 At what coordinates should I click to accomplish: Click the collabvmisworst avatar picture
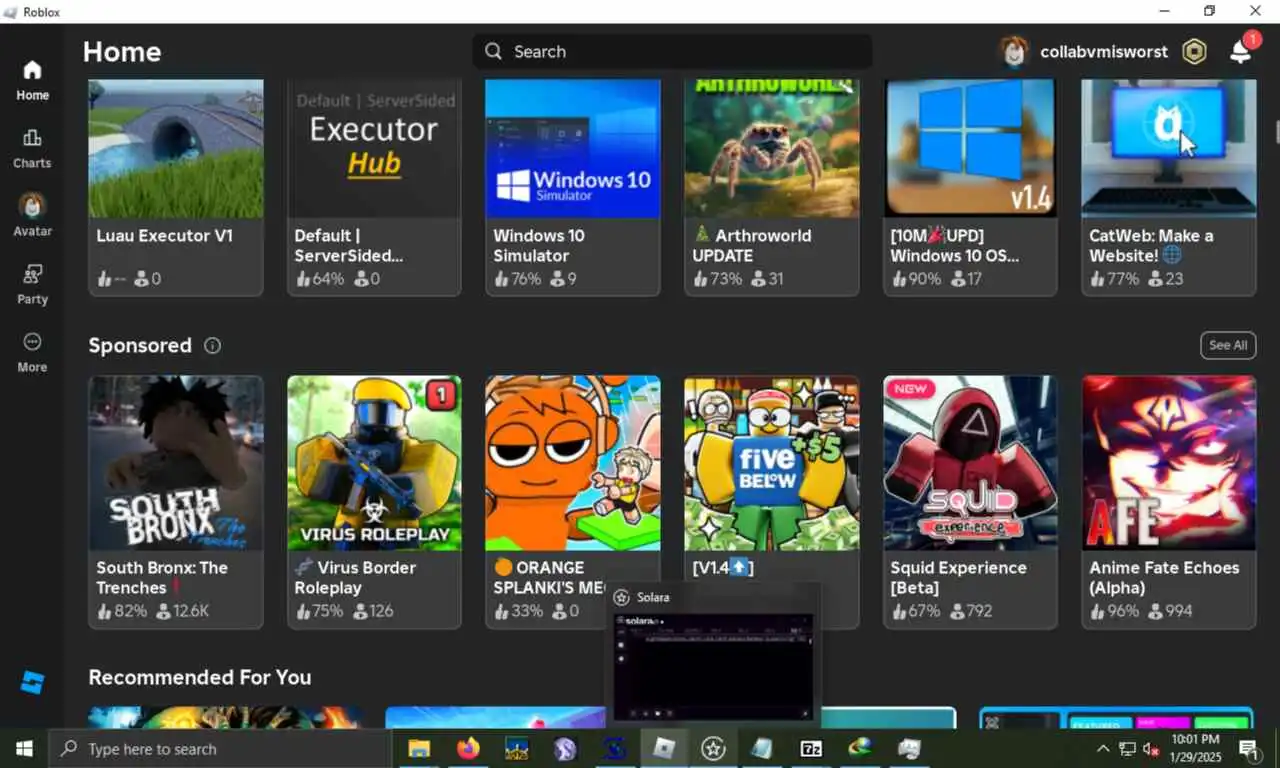tap(1014, 52)
